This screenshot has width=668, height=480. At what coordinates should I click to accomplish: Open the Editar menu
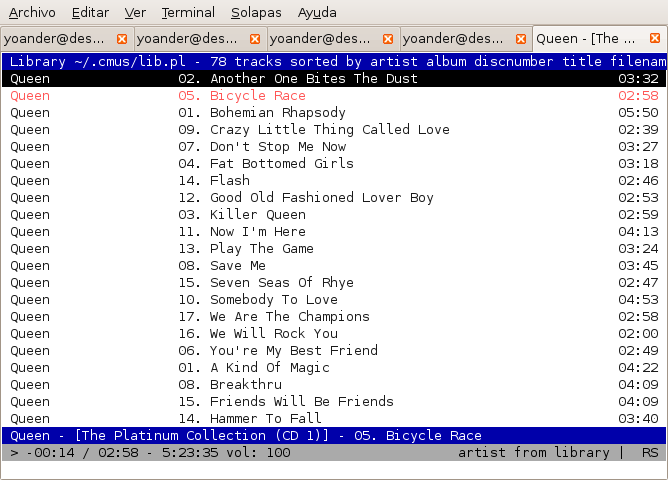click(90, 13)
